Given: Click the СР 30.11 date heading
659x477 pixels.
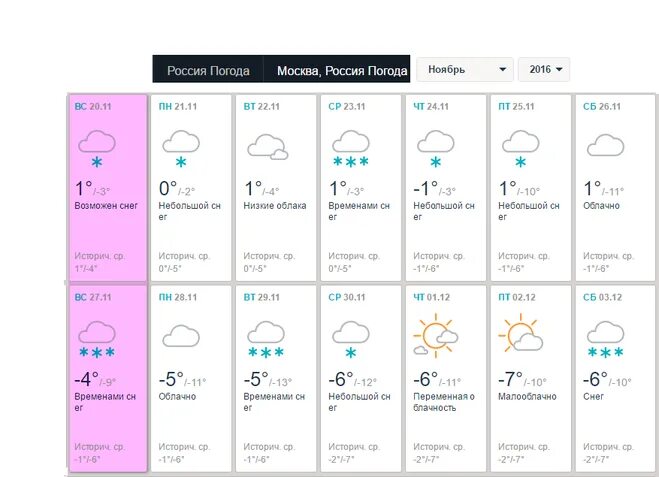Looking at the screenshot, I should pyautogui.click(x=347, y=297).
